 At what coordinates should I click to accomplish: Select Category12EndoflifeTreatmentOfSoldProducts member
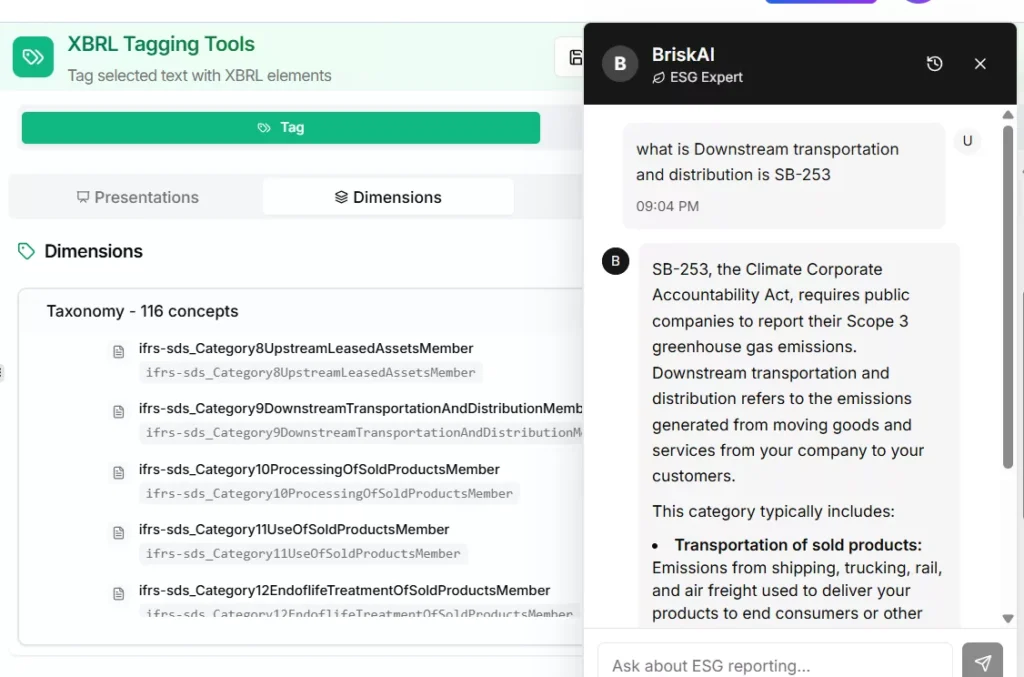pos(344,590)
